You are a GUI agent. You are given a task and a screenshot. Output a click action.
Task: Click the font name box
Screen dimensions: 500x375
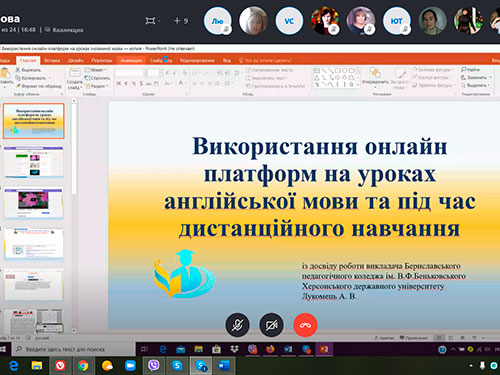click(130, 73)
